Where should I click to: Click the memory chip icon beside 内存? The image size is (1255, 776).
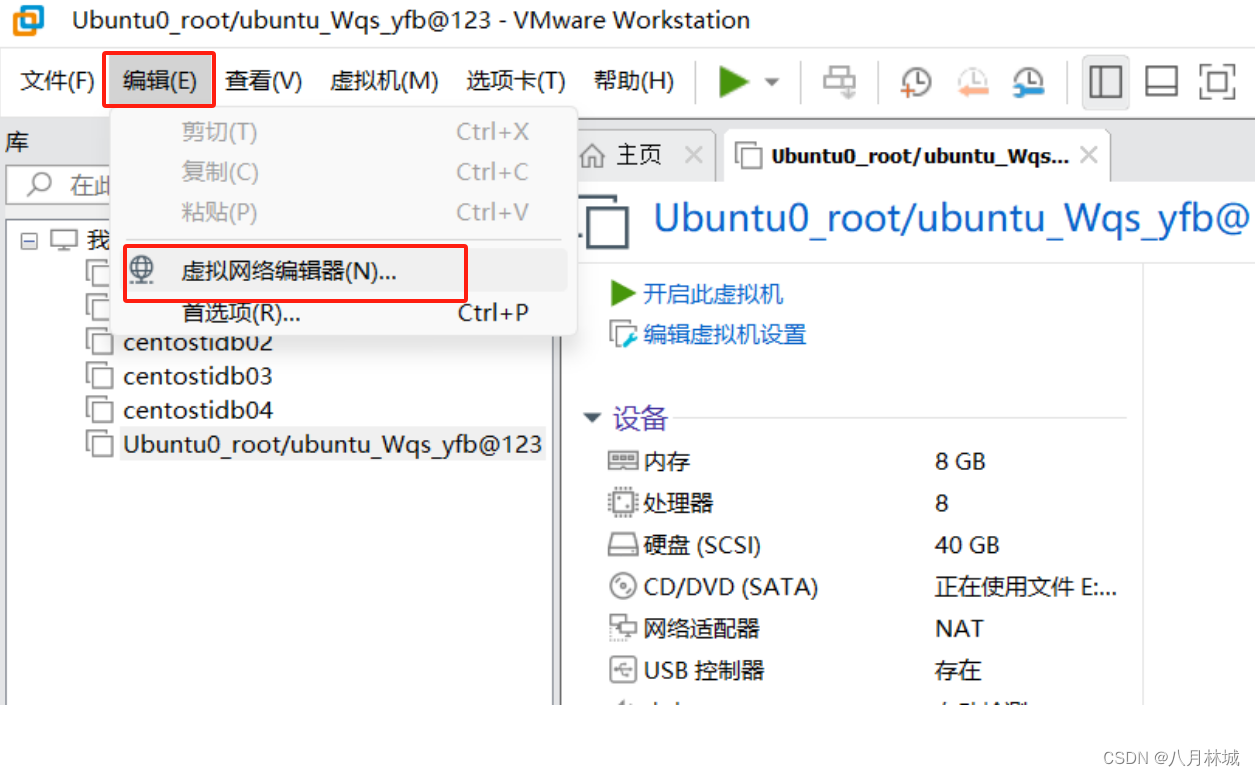pos(623,461)
